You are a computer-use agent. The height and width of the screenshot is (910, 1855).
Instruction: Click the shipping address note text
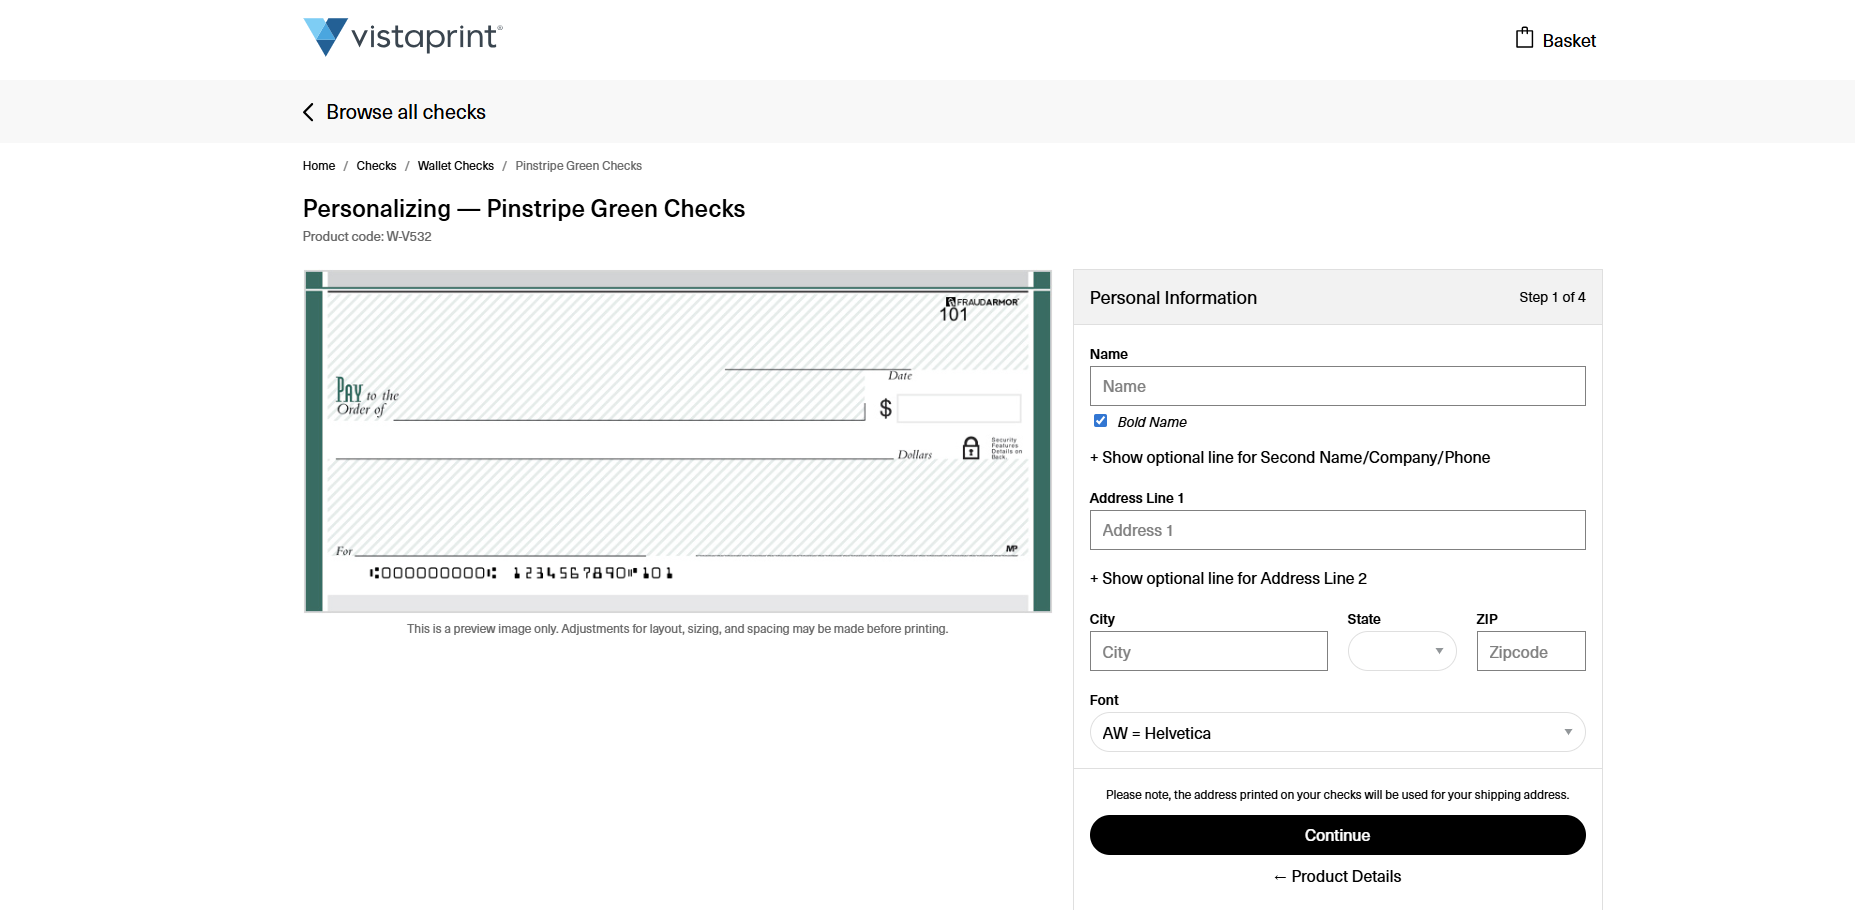click(1337, 795)
